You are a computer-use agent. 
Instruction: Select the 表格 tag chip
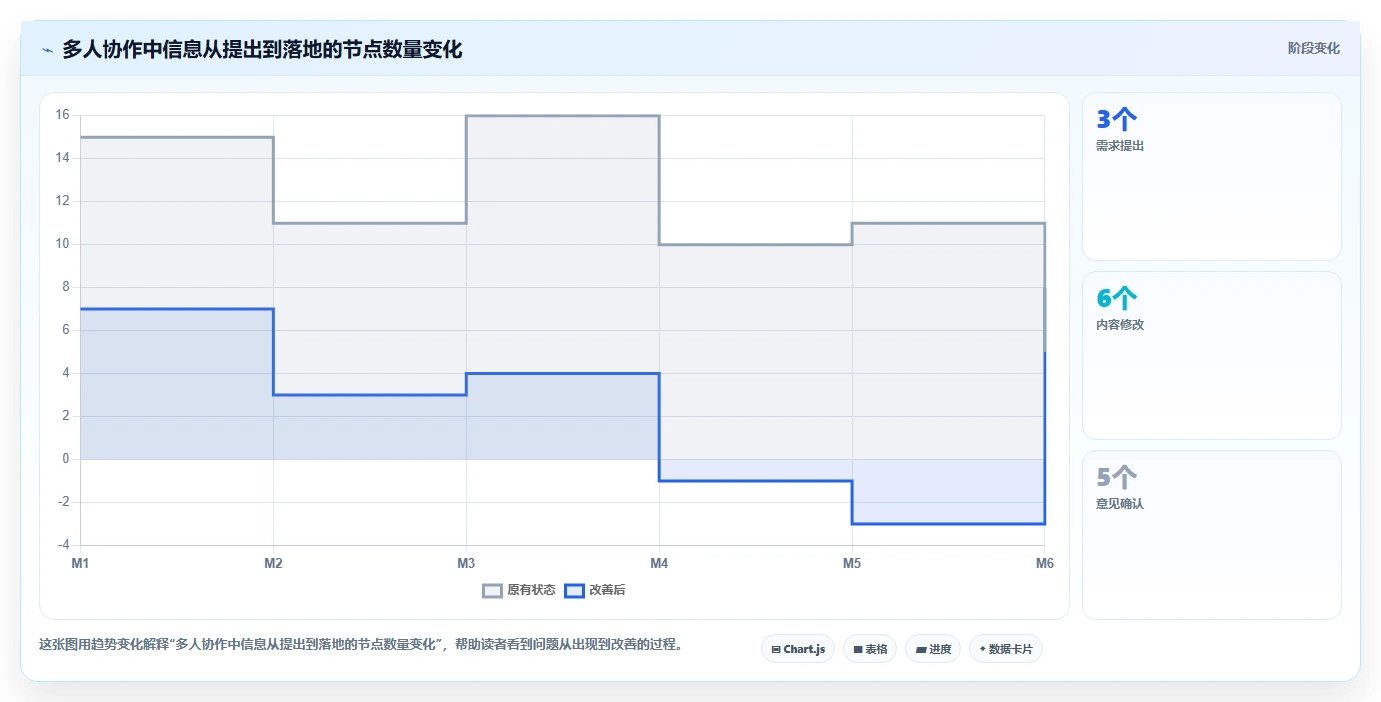coord(870,649)
